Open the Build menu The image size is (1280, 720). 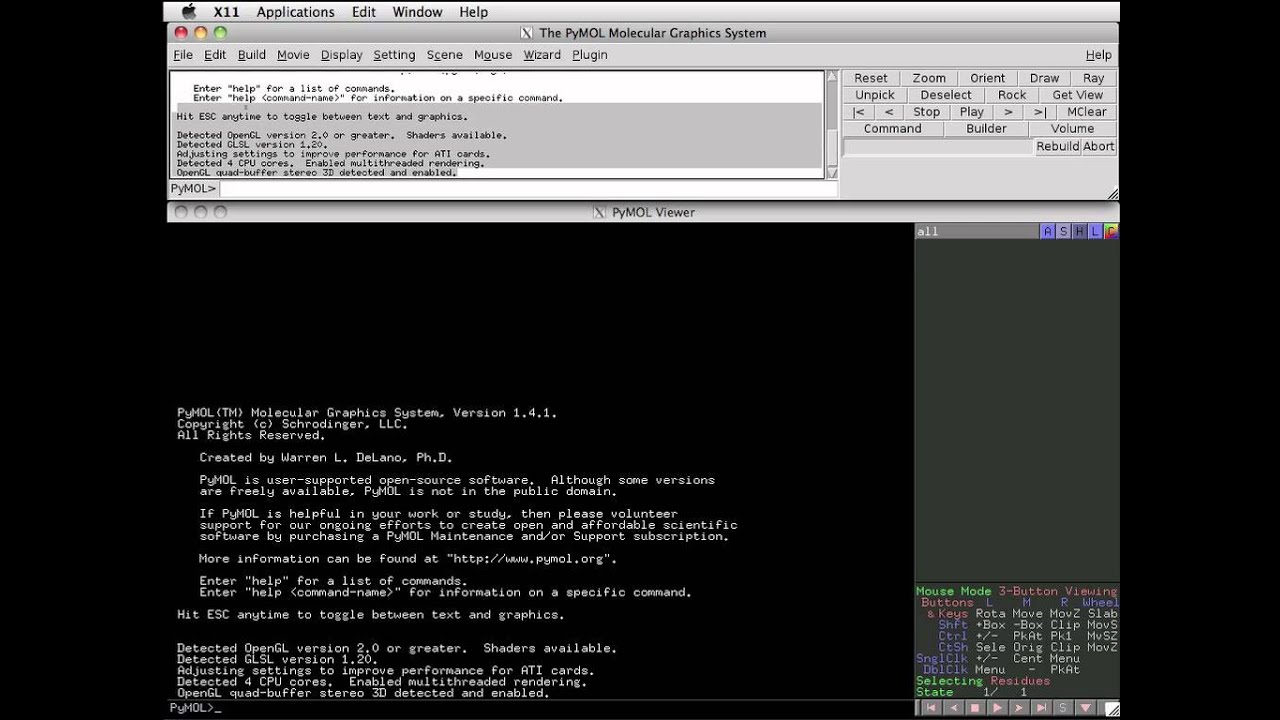coord(251,55)
